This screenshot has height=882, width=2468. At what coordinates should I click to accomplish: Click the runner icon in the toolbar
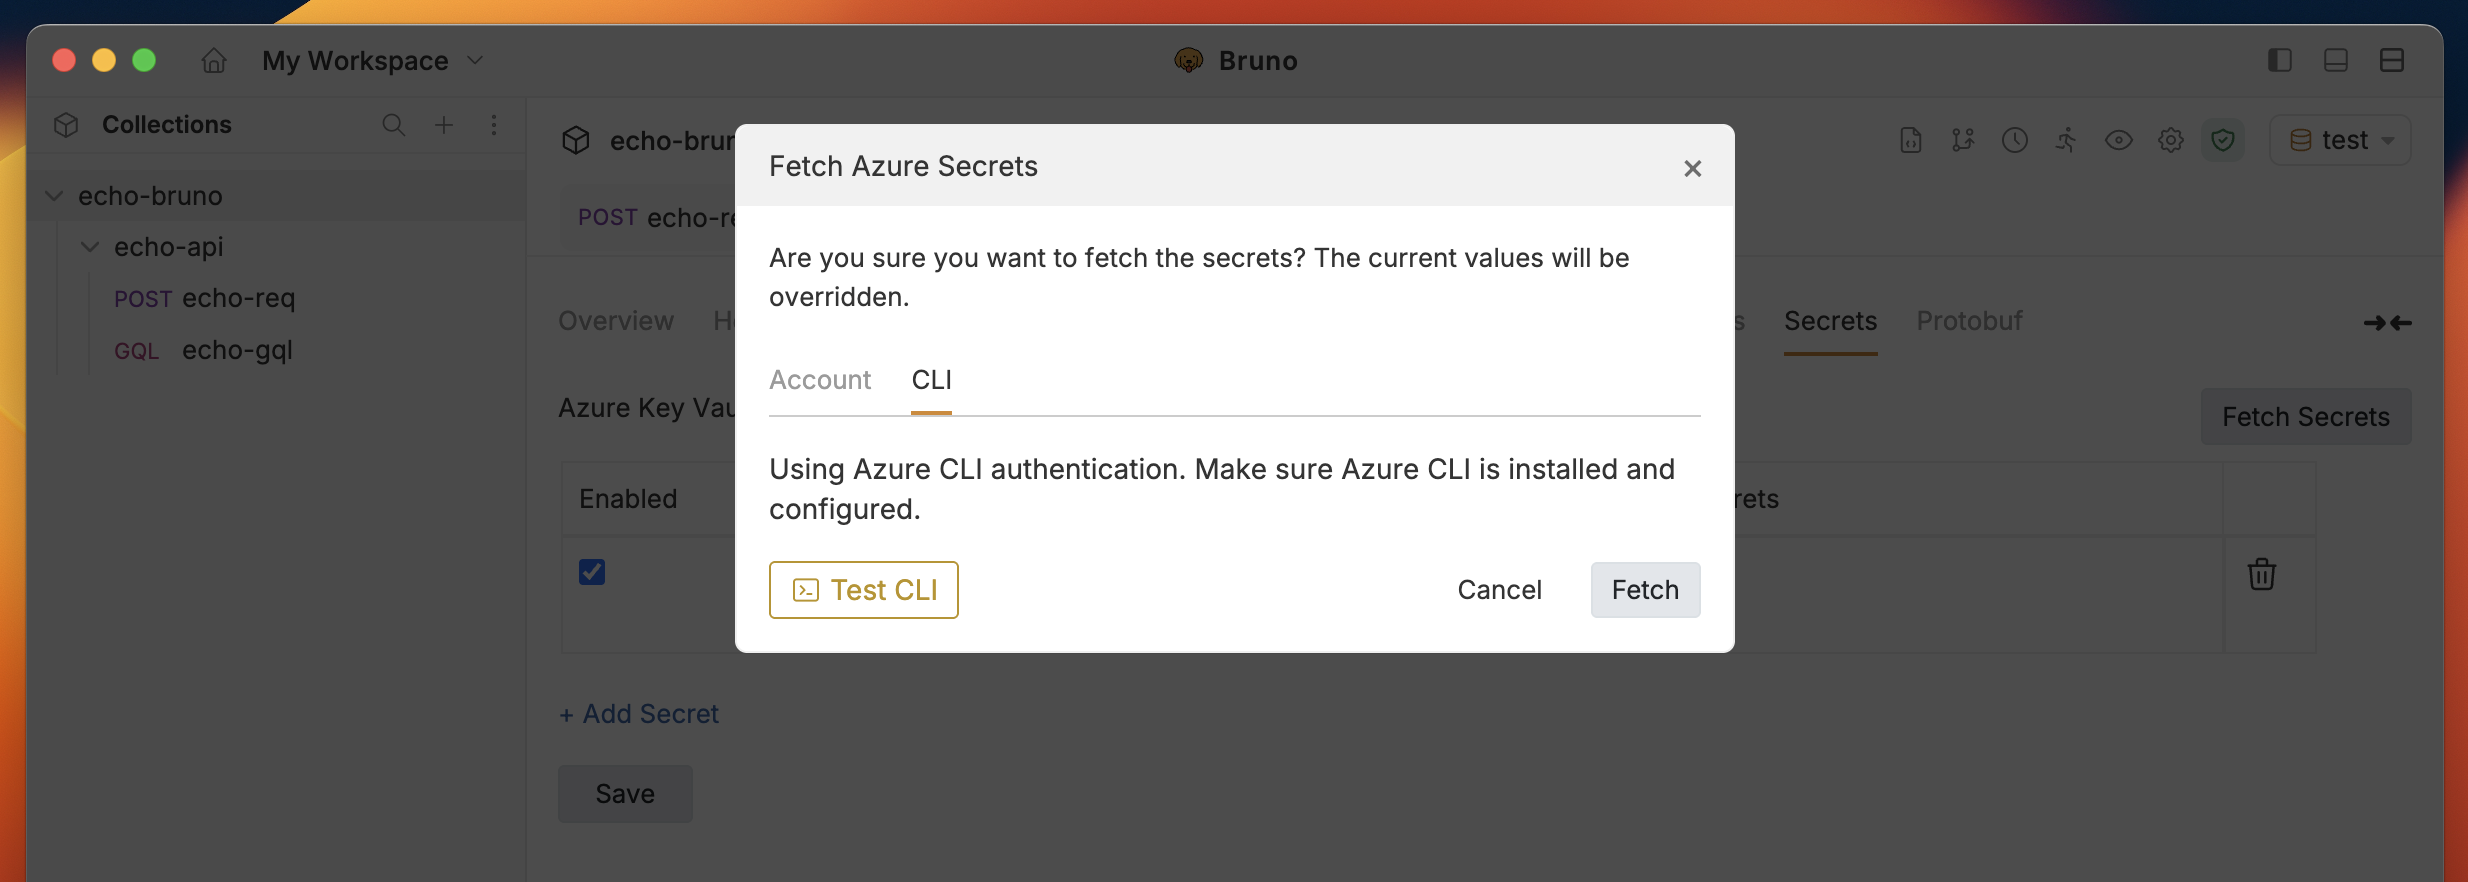point(2066,140)
